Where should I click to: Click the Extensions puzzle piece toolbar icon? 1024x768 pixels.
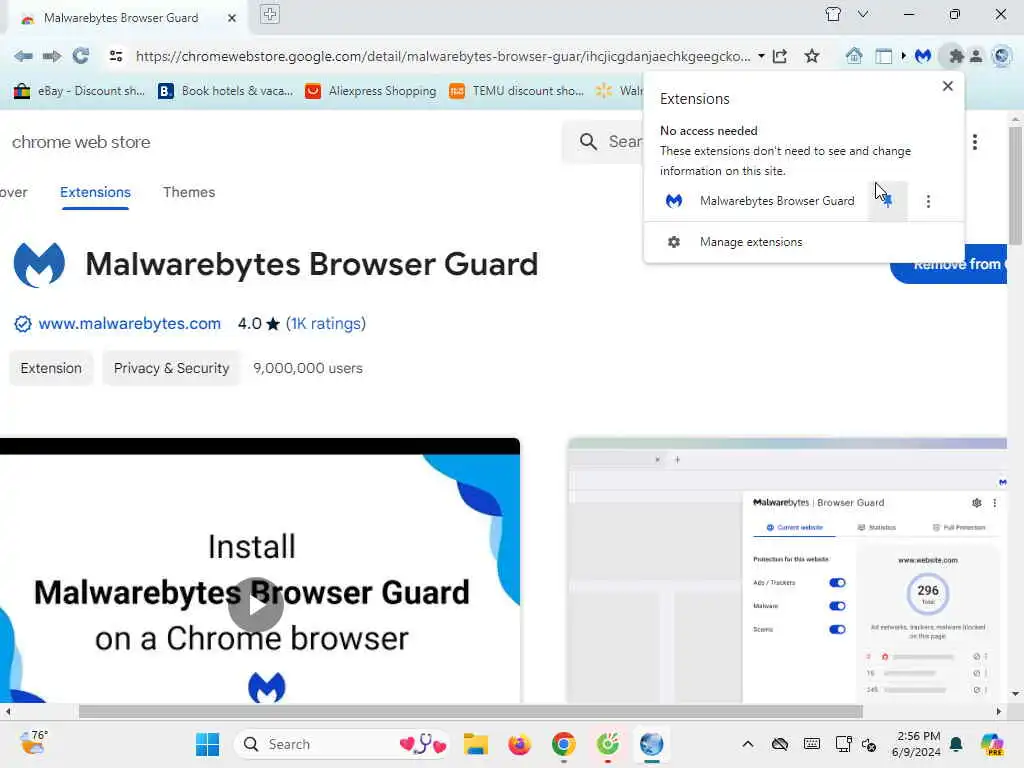click(955, 56)
